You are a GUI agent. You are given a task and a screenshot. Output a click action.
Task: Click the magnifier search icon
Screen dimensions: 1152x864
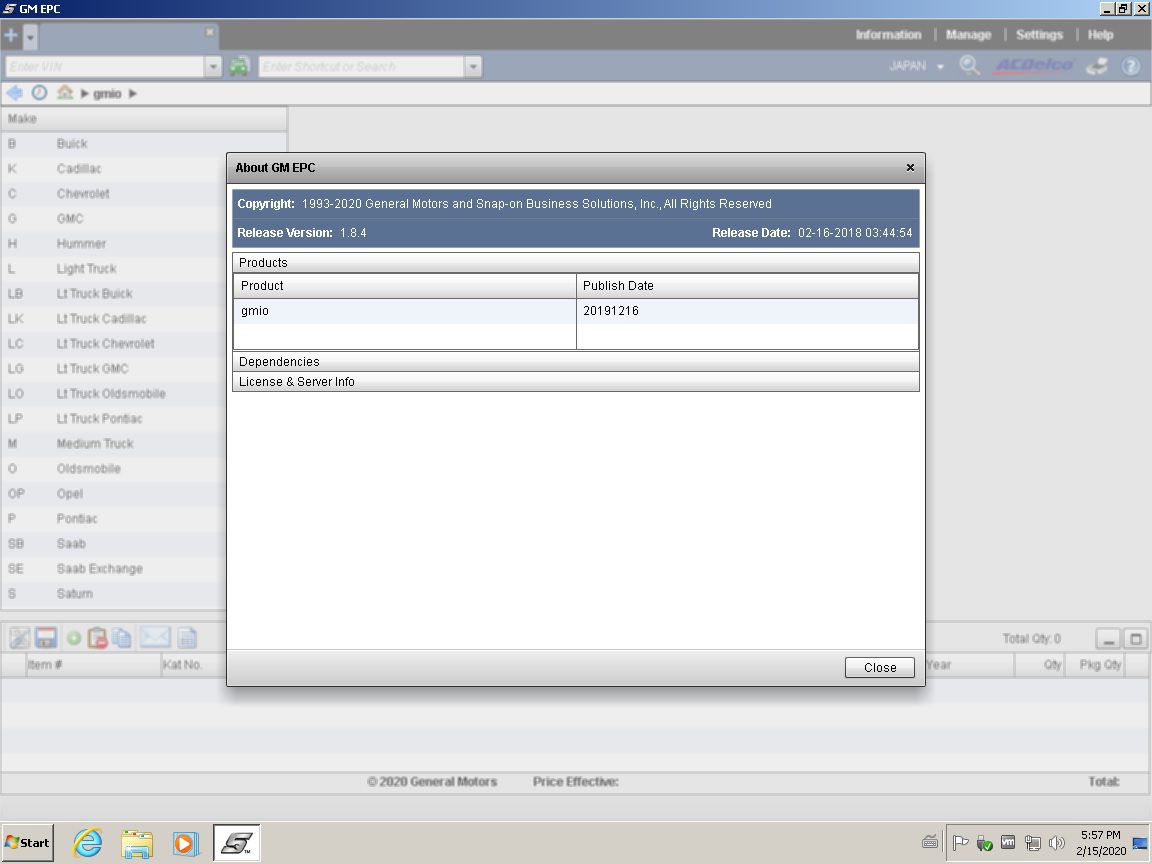[x=970, y=65]
